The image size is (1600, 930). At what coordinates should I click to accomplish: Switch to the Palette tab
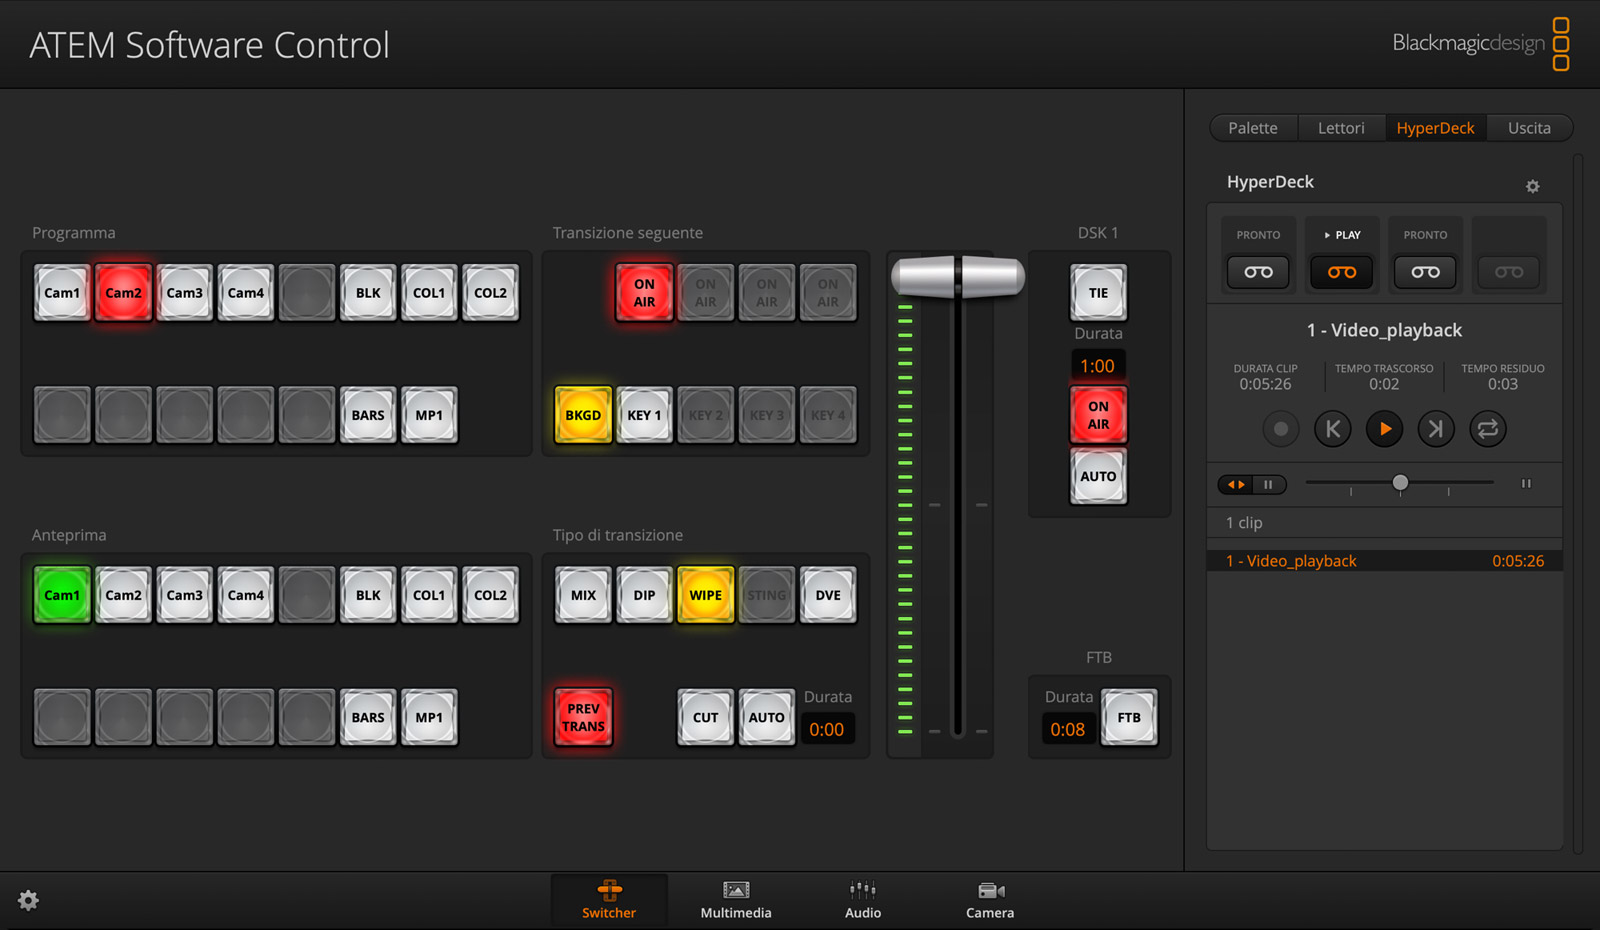click(1252, 127)
